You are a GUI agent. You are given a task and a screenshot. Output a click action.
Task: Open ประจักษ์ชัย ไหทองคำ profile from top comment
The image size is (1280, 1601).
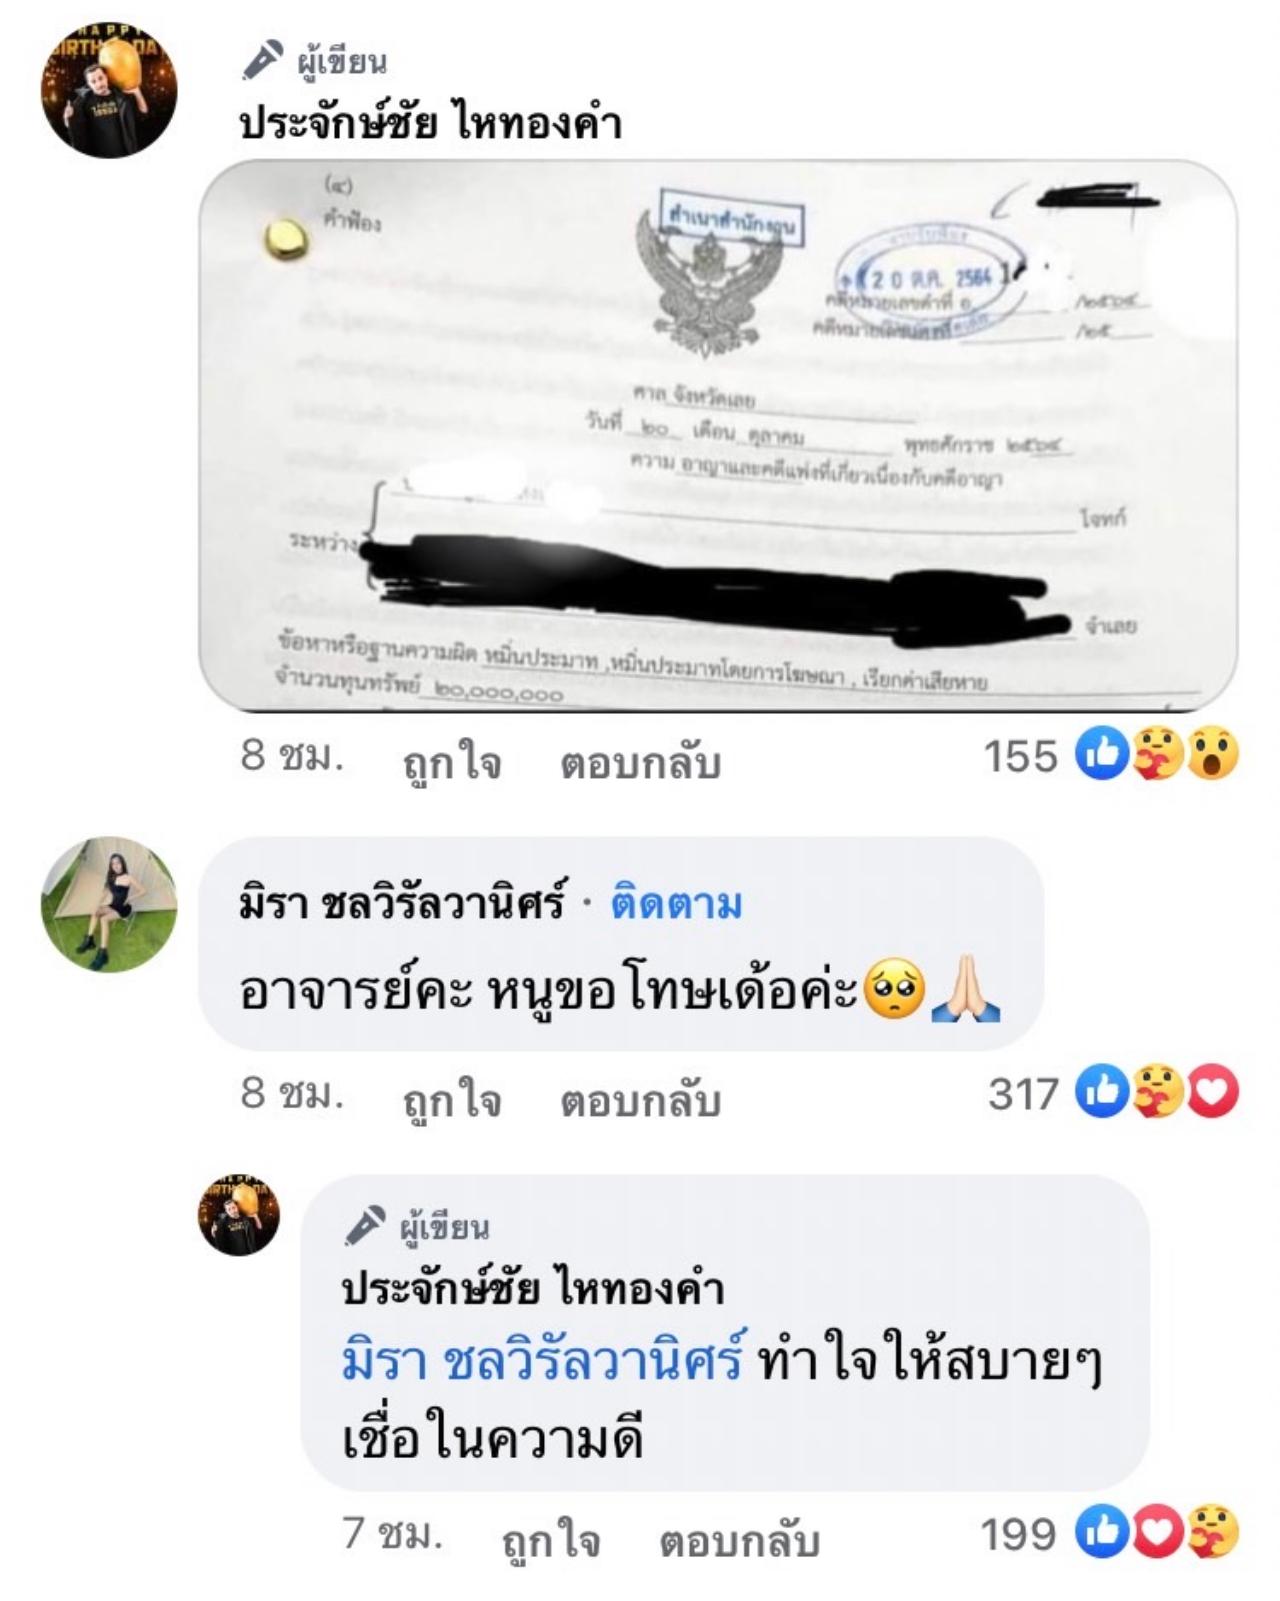[431, 124]
